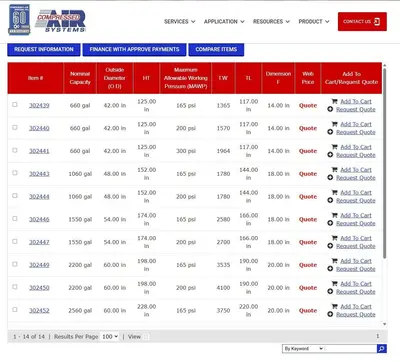Viewport: 400px width, 362px height.
Task: Click the plus icon for item 302439
Action: pos(330,109)
